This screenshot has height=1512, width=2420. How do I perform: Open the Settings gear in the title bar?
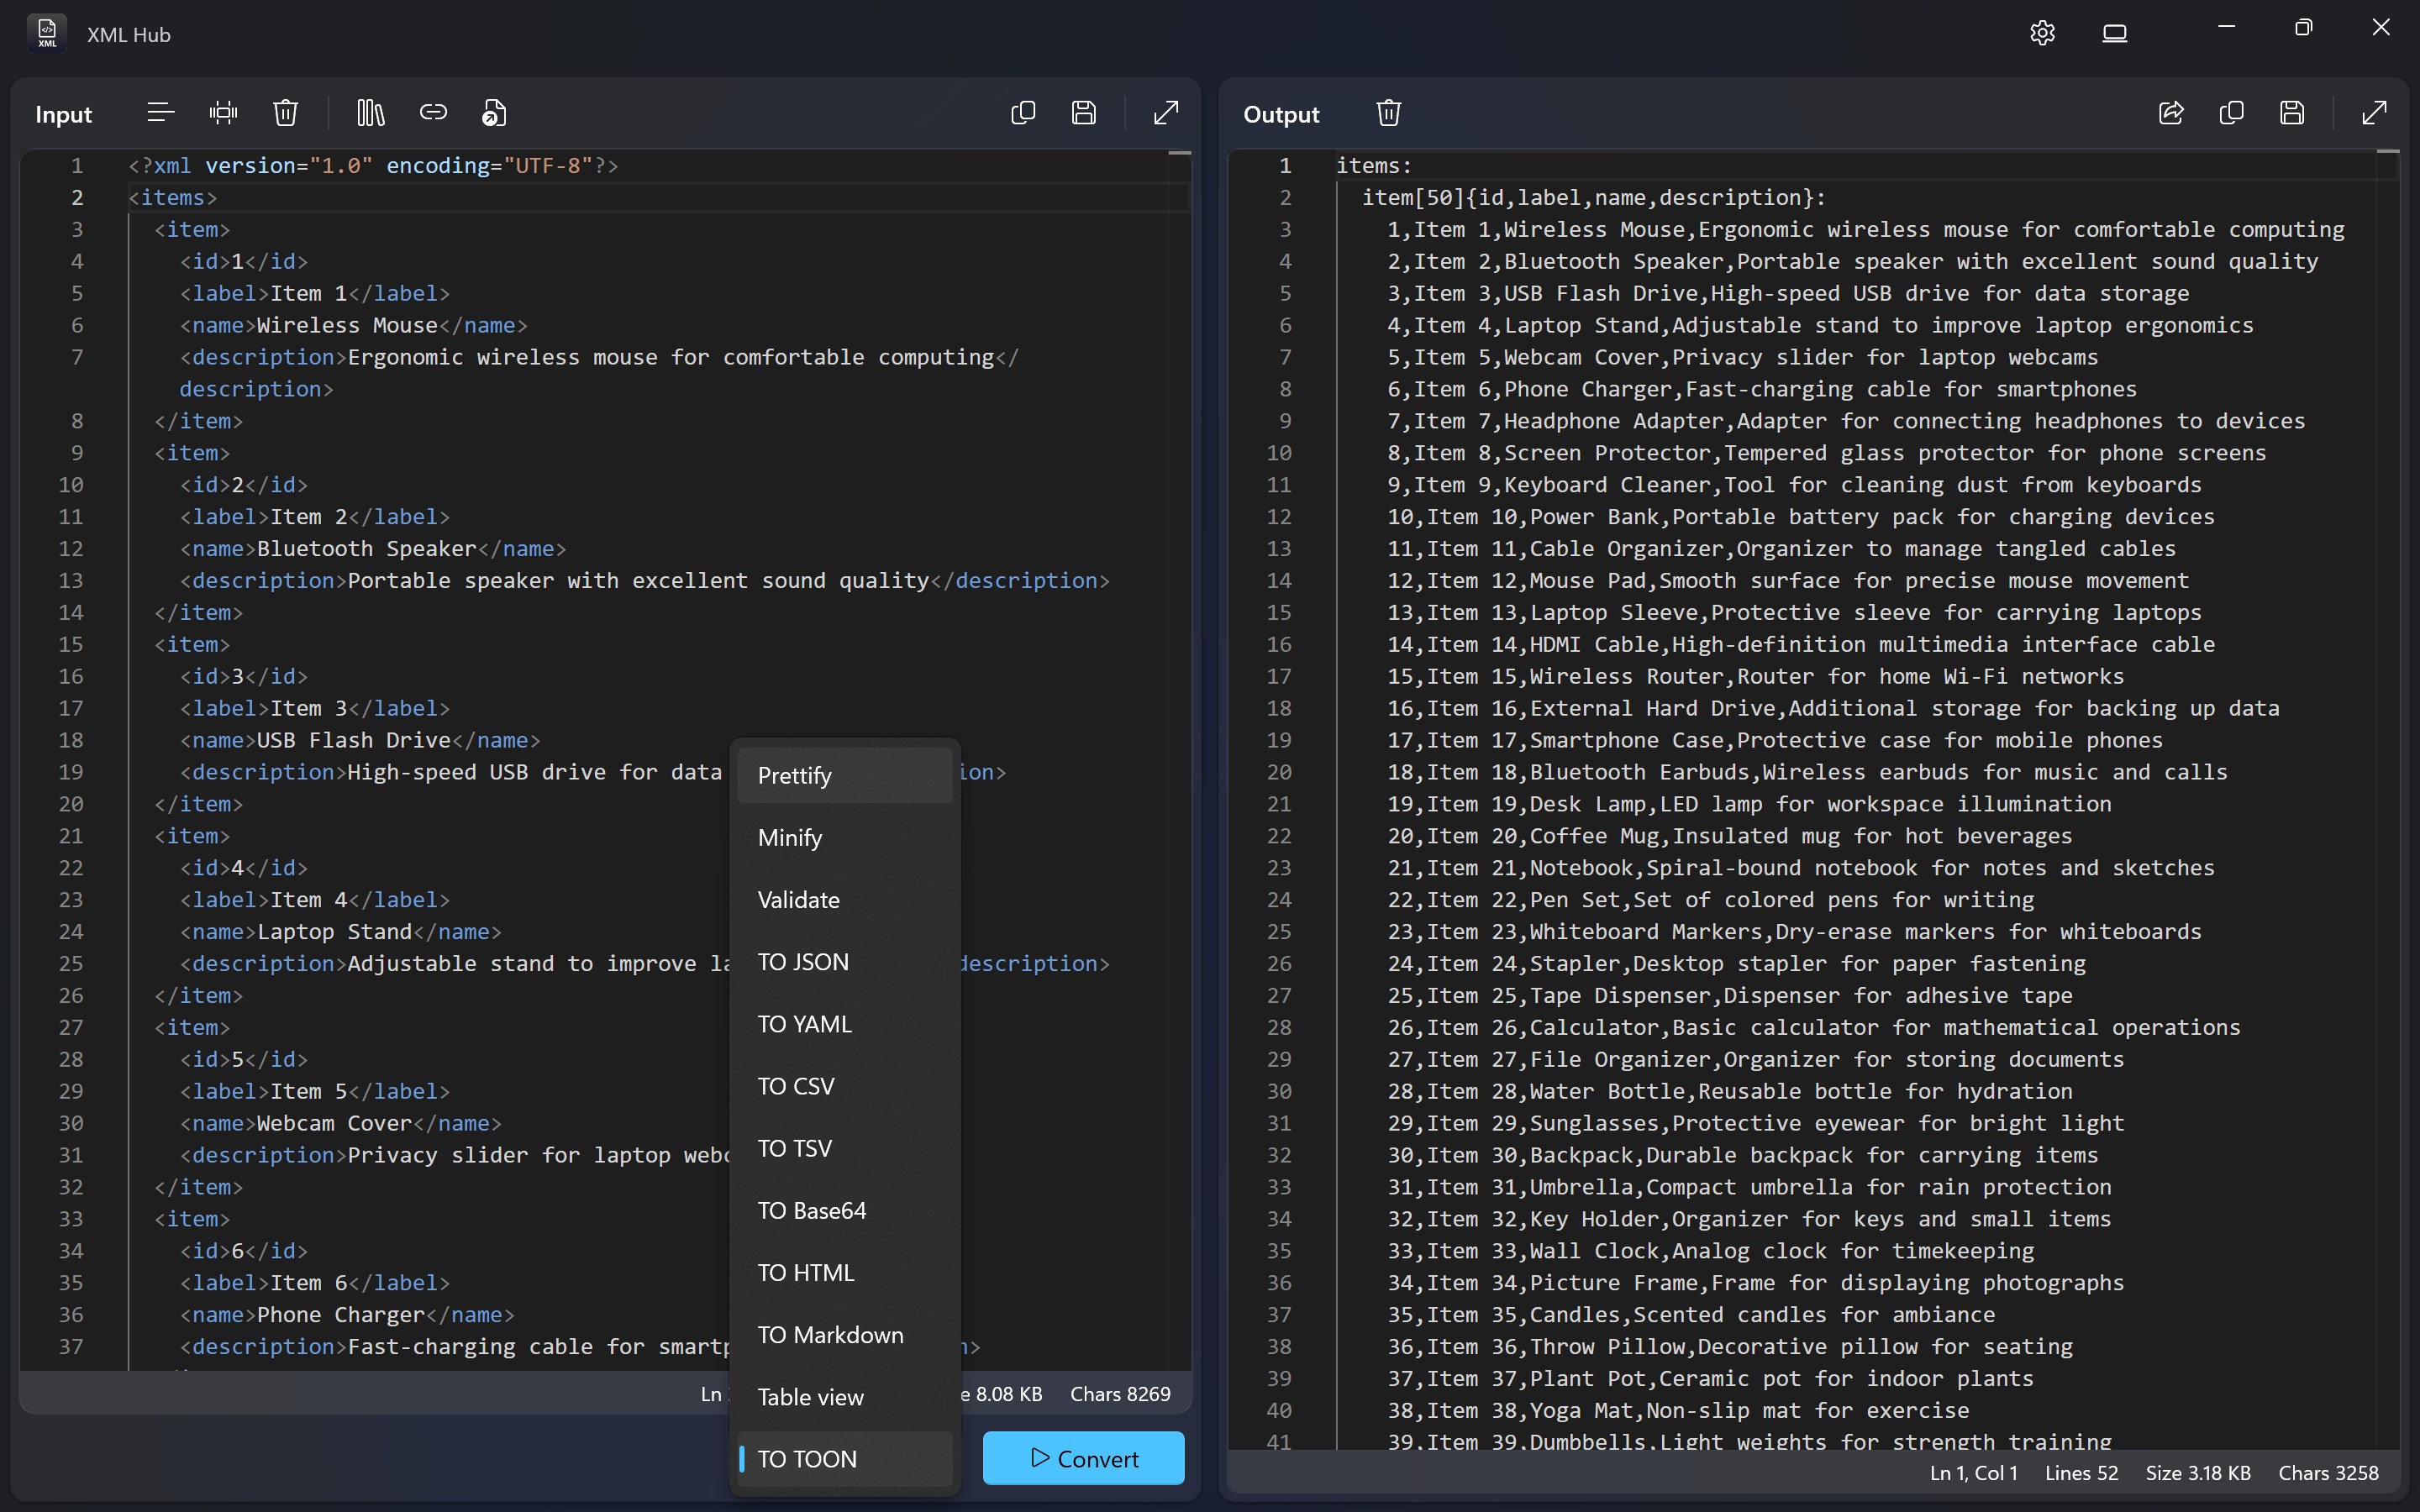(x=2042, y=31)
